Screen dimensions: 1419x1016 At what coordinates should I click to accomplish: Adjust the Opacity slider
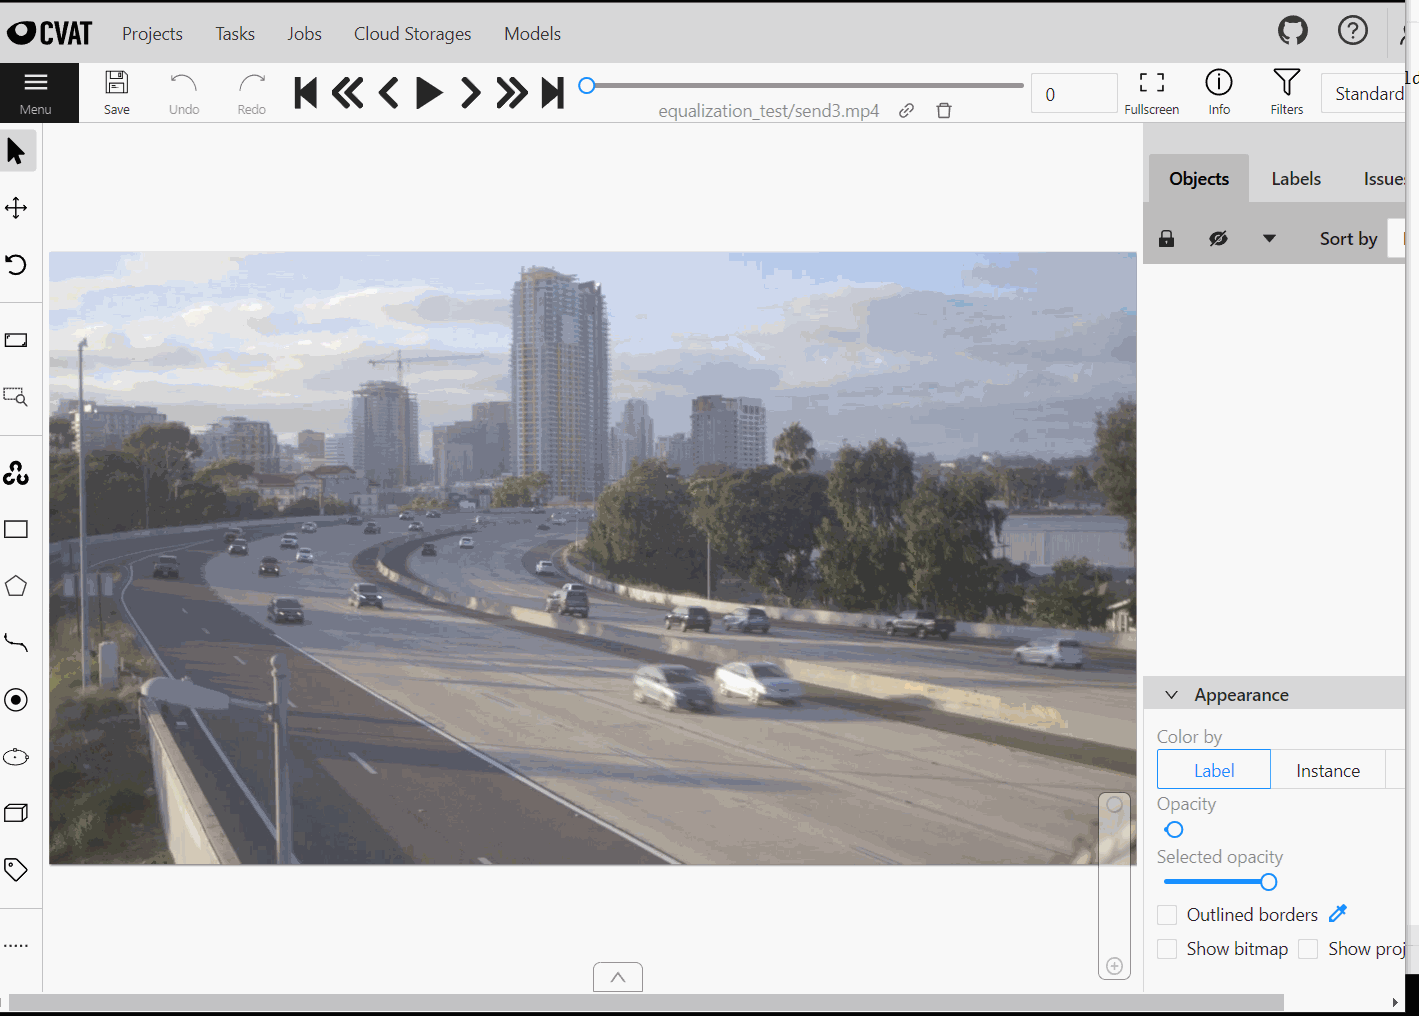[1174, 830]
